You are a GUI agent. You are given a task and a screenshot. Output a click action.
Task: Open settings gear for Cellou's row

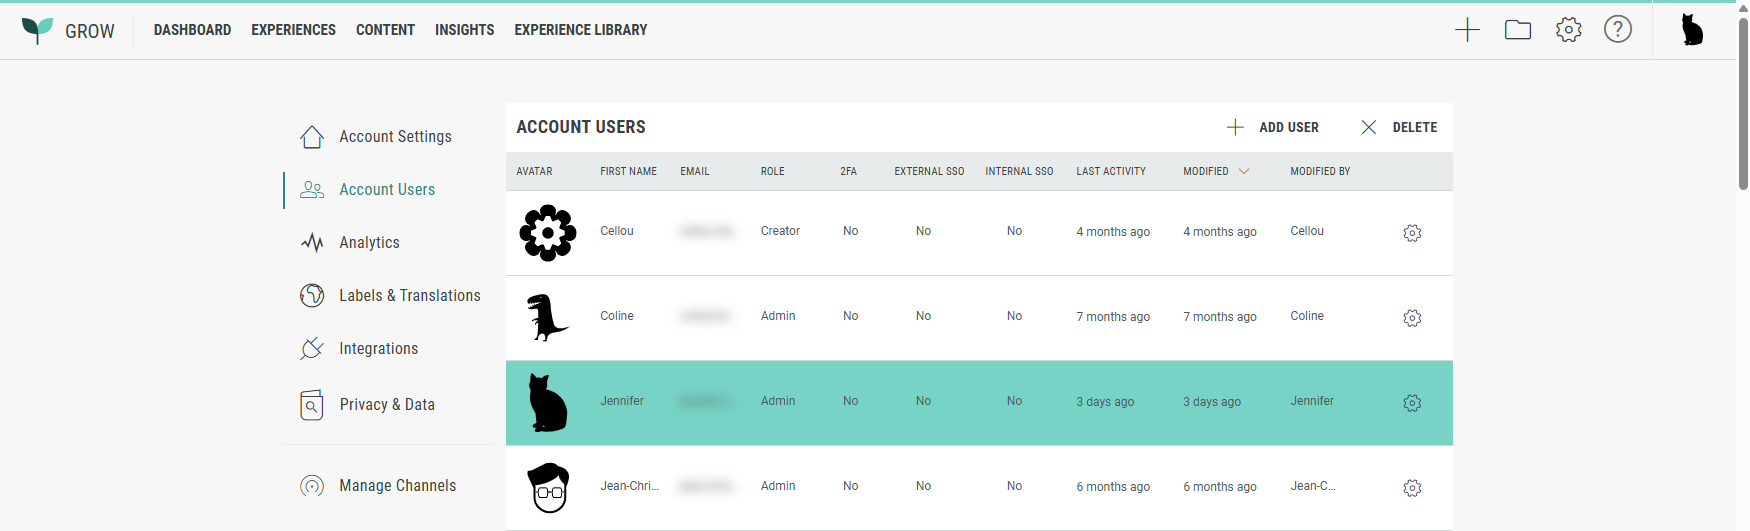pos(1412,233)
